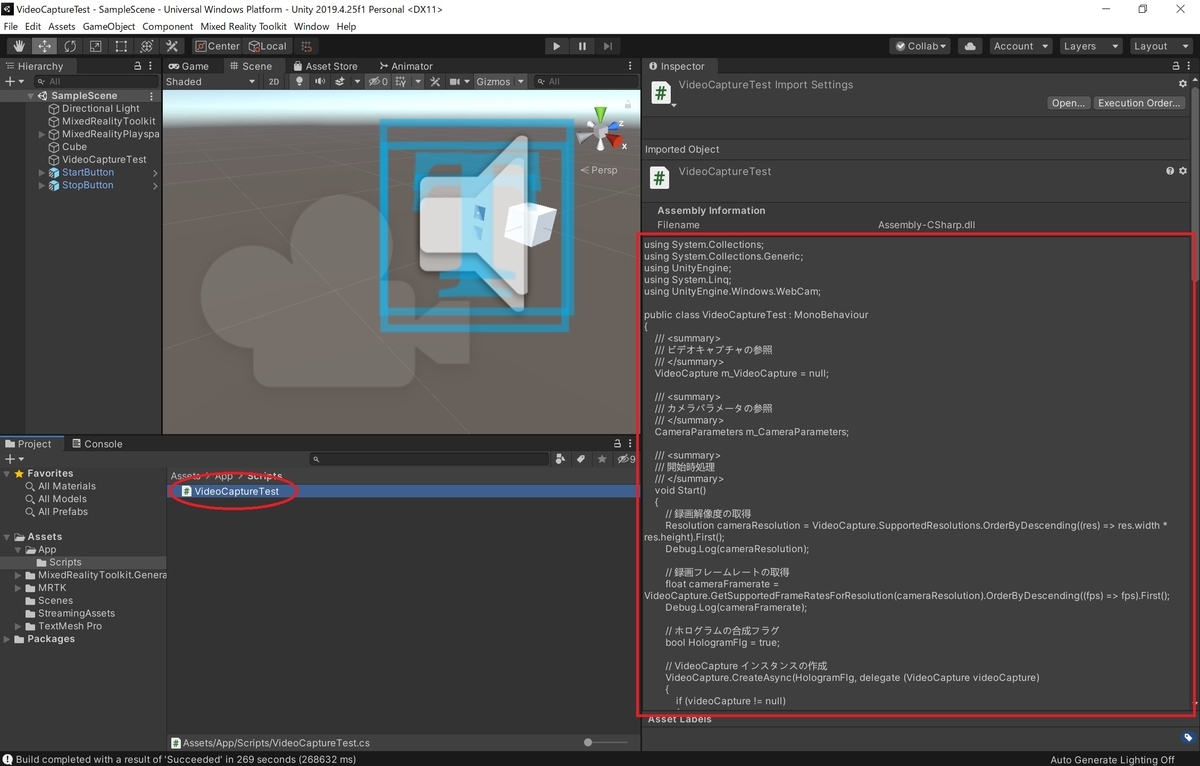Open Inspector panel kebab menu

[1188, 66]
